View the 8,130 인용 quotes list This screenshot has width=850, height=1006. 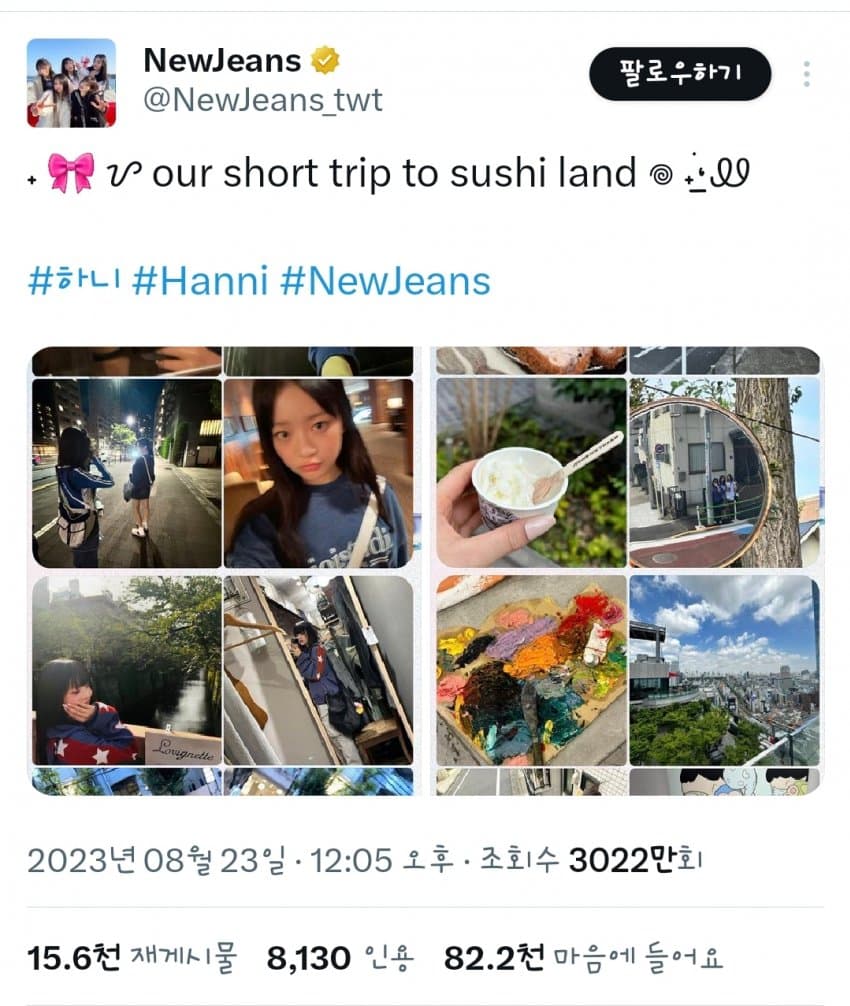coord(341,957)
